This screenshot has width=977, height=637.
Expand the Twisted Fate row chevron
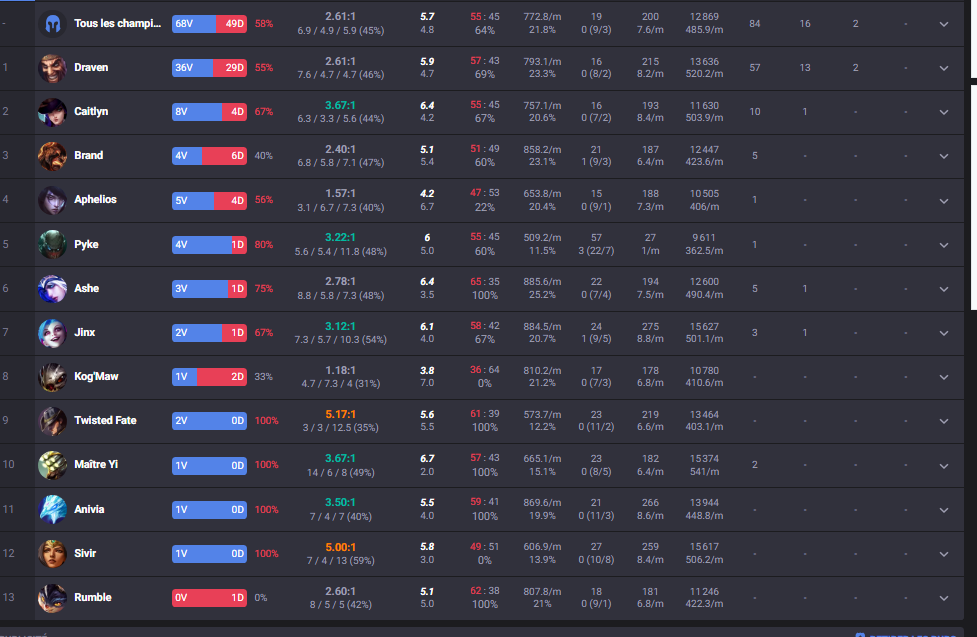(x=944, y=421)
